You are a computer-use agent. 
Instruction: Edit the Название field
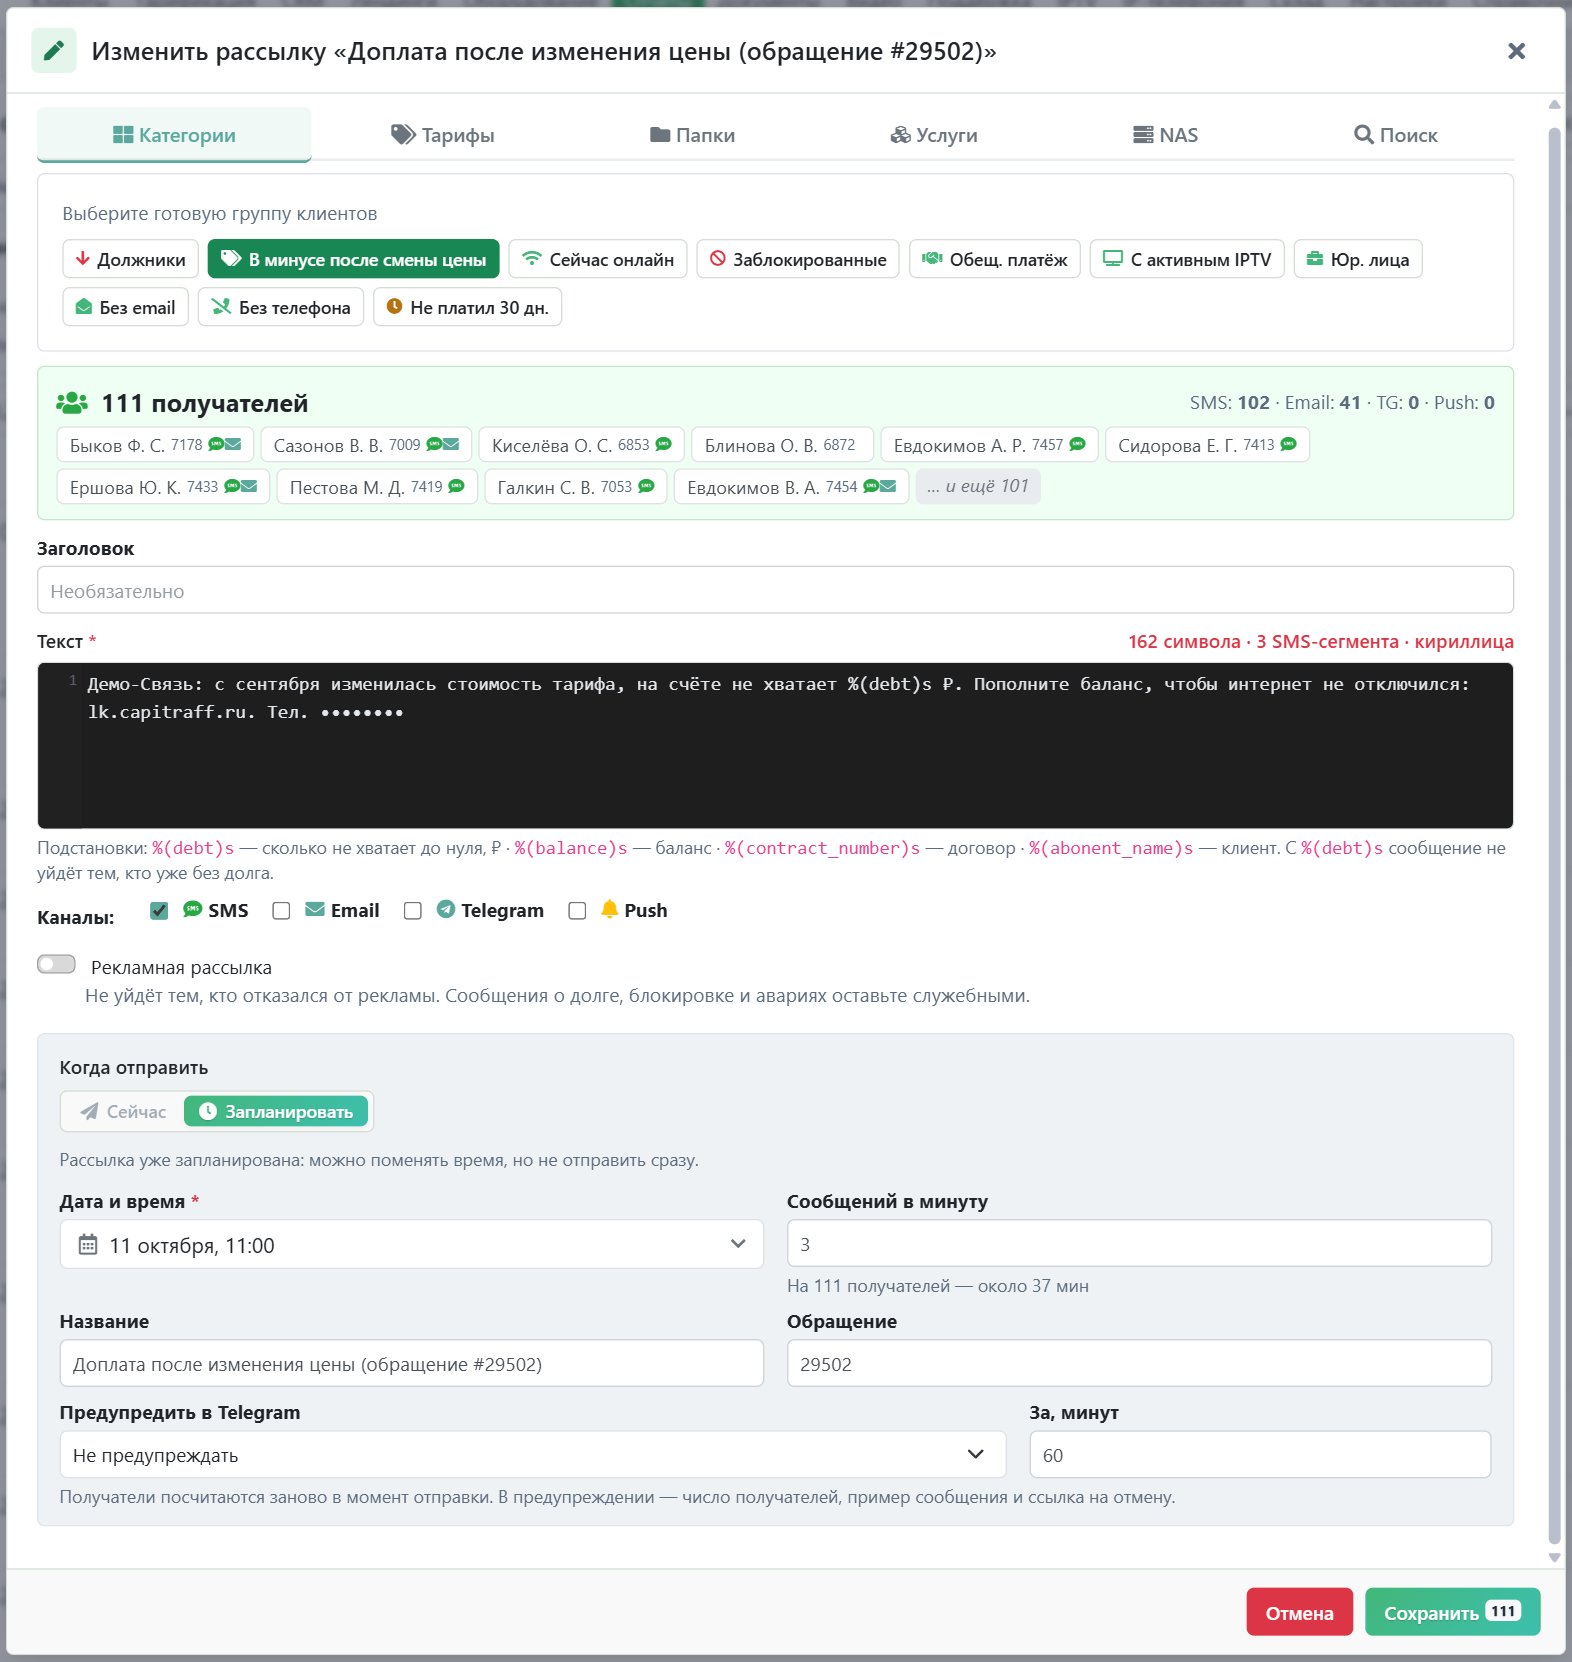point(412,1364)
